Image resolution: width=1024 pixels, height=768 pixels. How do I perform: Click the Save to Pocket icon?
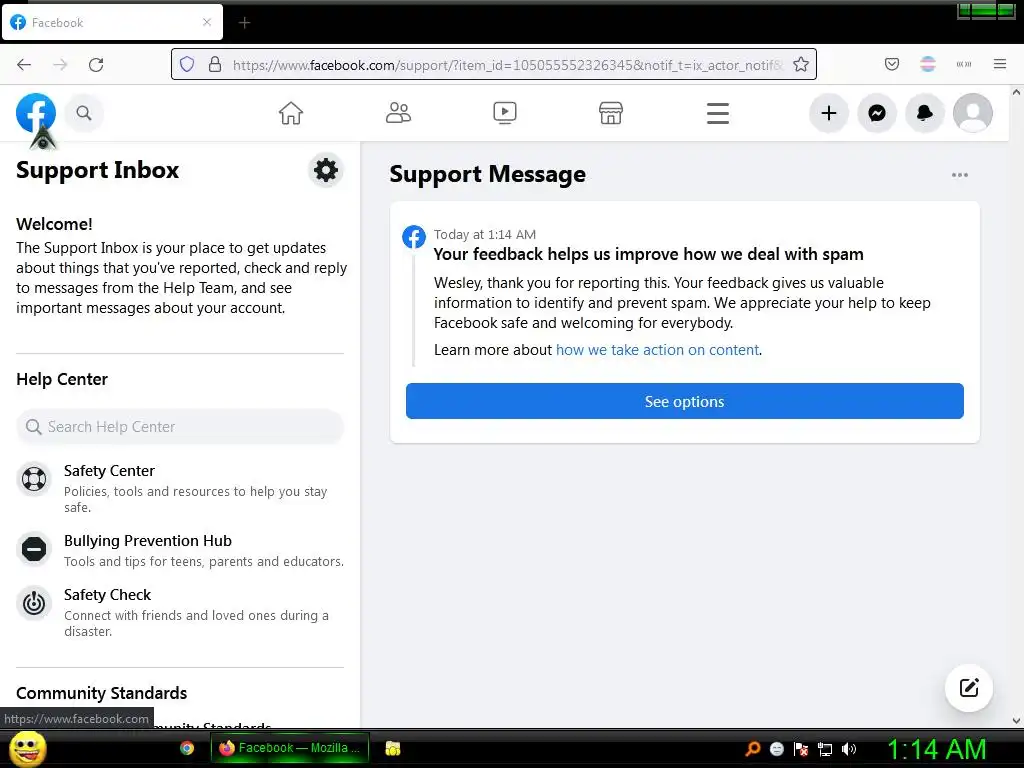(892, 64)
